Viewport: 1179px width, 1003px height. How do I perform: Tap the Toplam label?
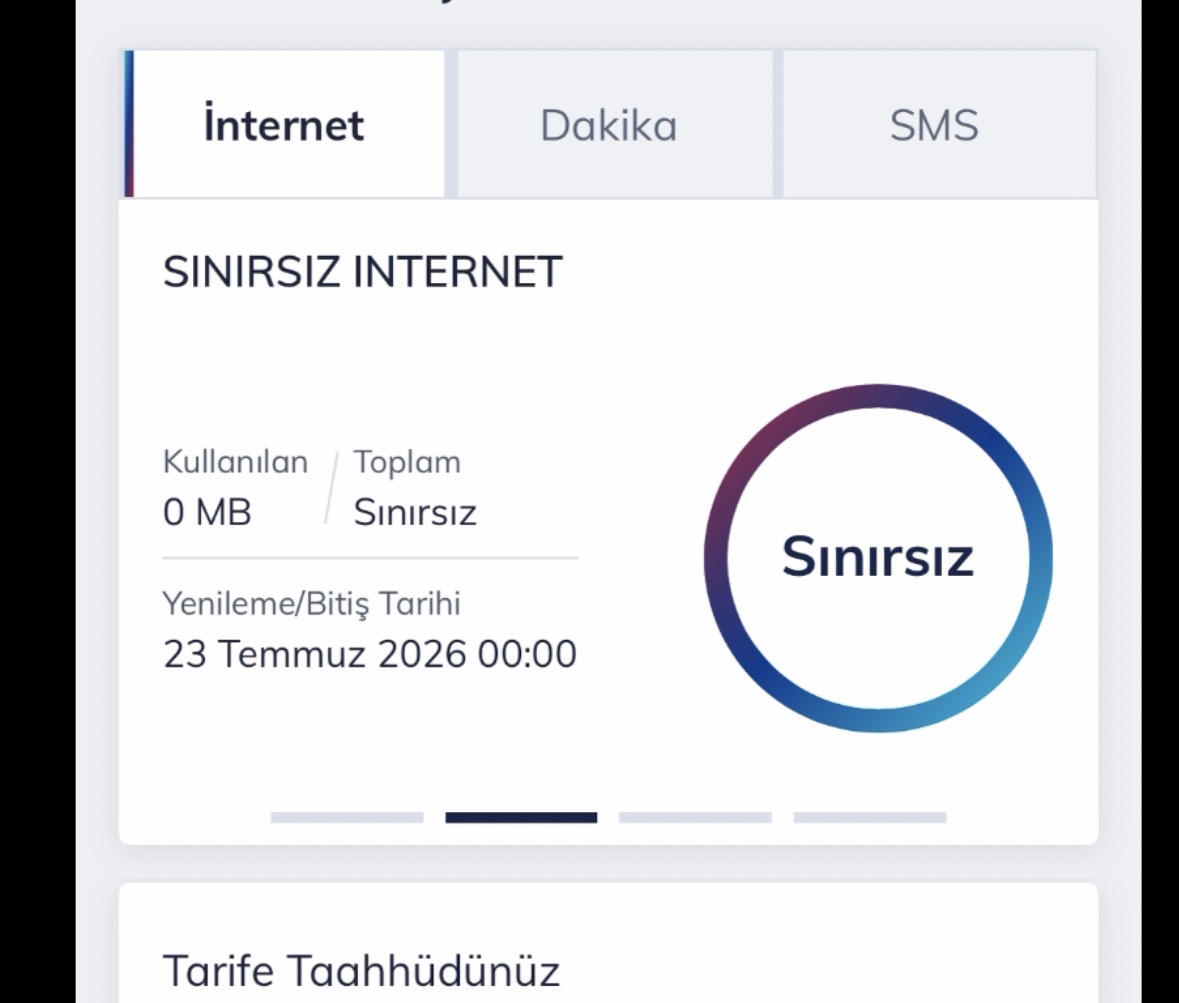407,462
